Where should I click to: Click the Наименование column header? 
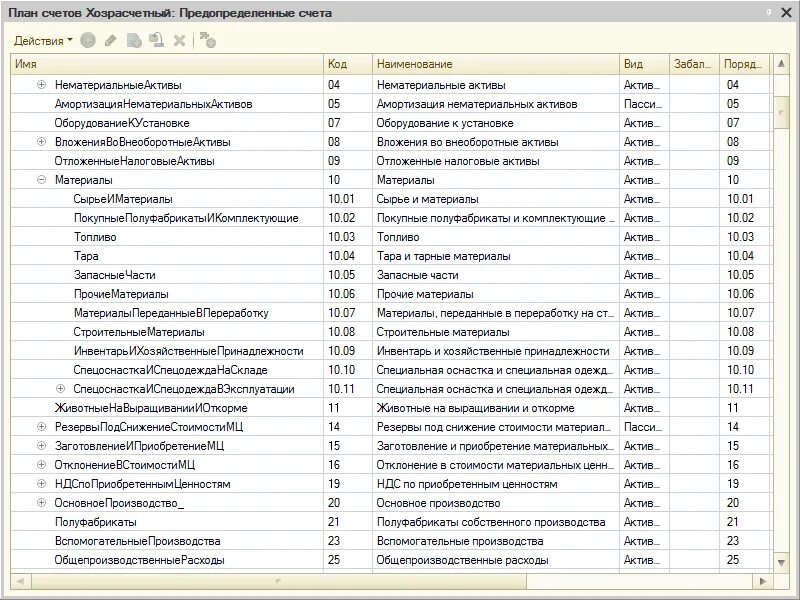coord(496,64)
